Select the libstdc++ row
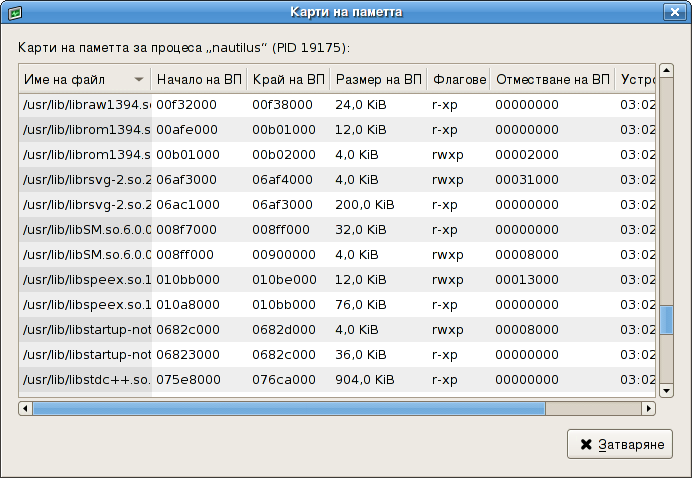This screenshot has height=478, width=692. point(300,380)
